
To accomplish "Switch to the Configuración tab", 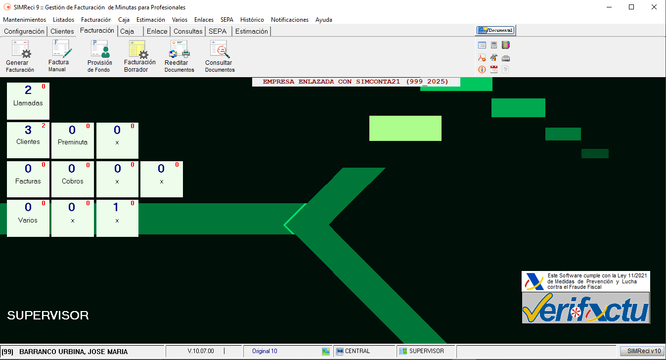I will [24, 31].
